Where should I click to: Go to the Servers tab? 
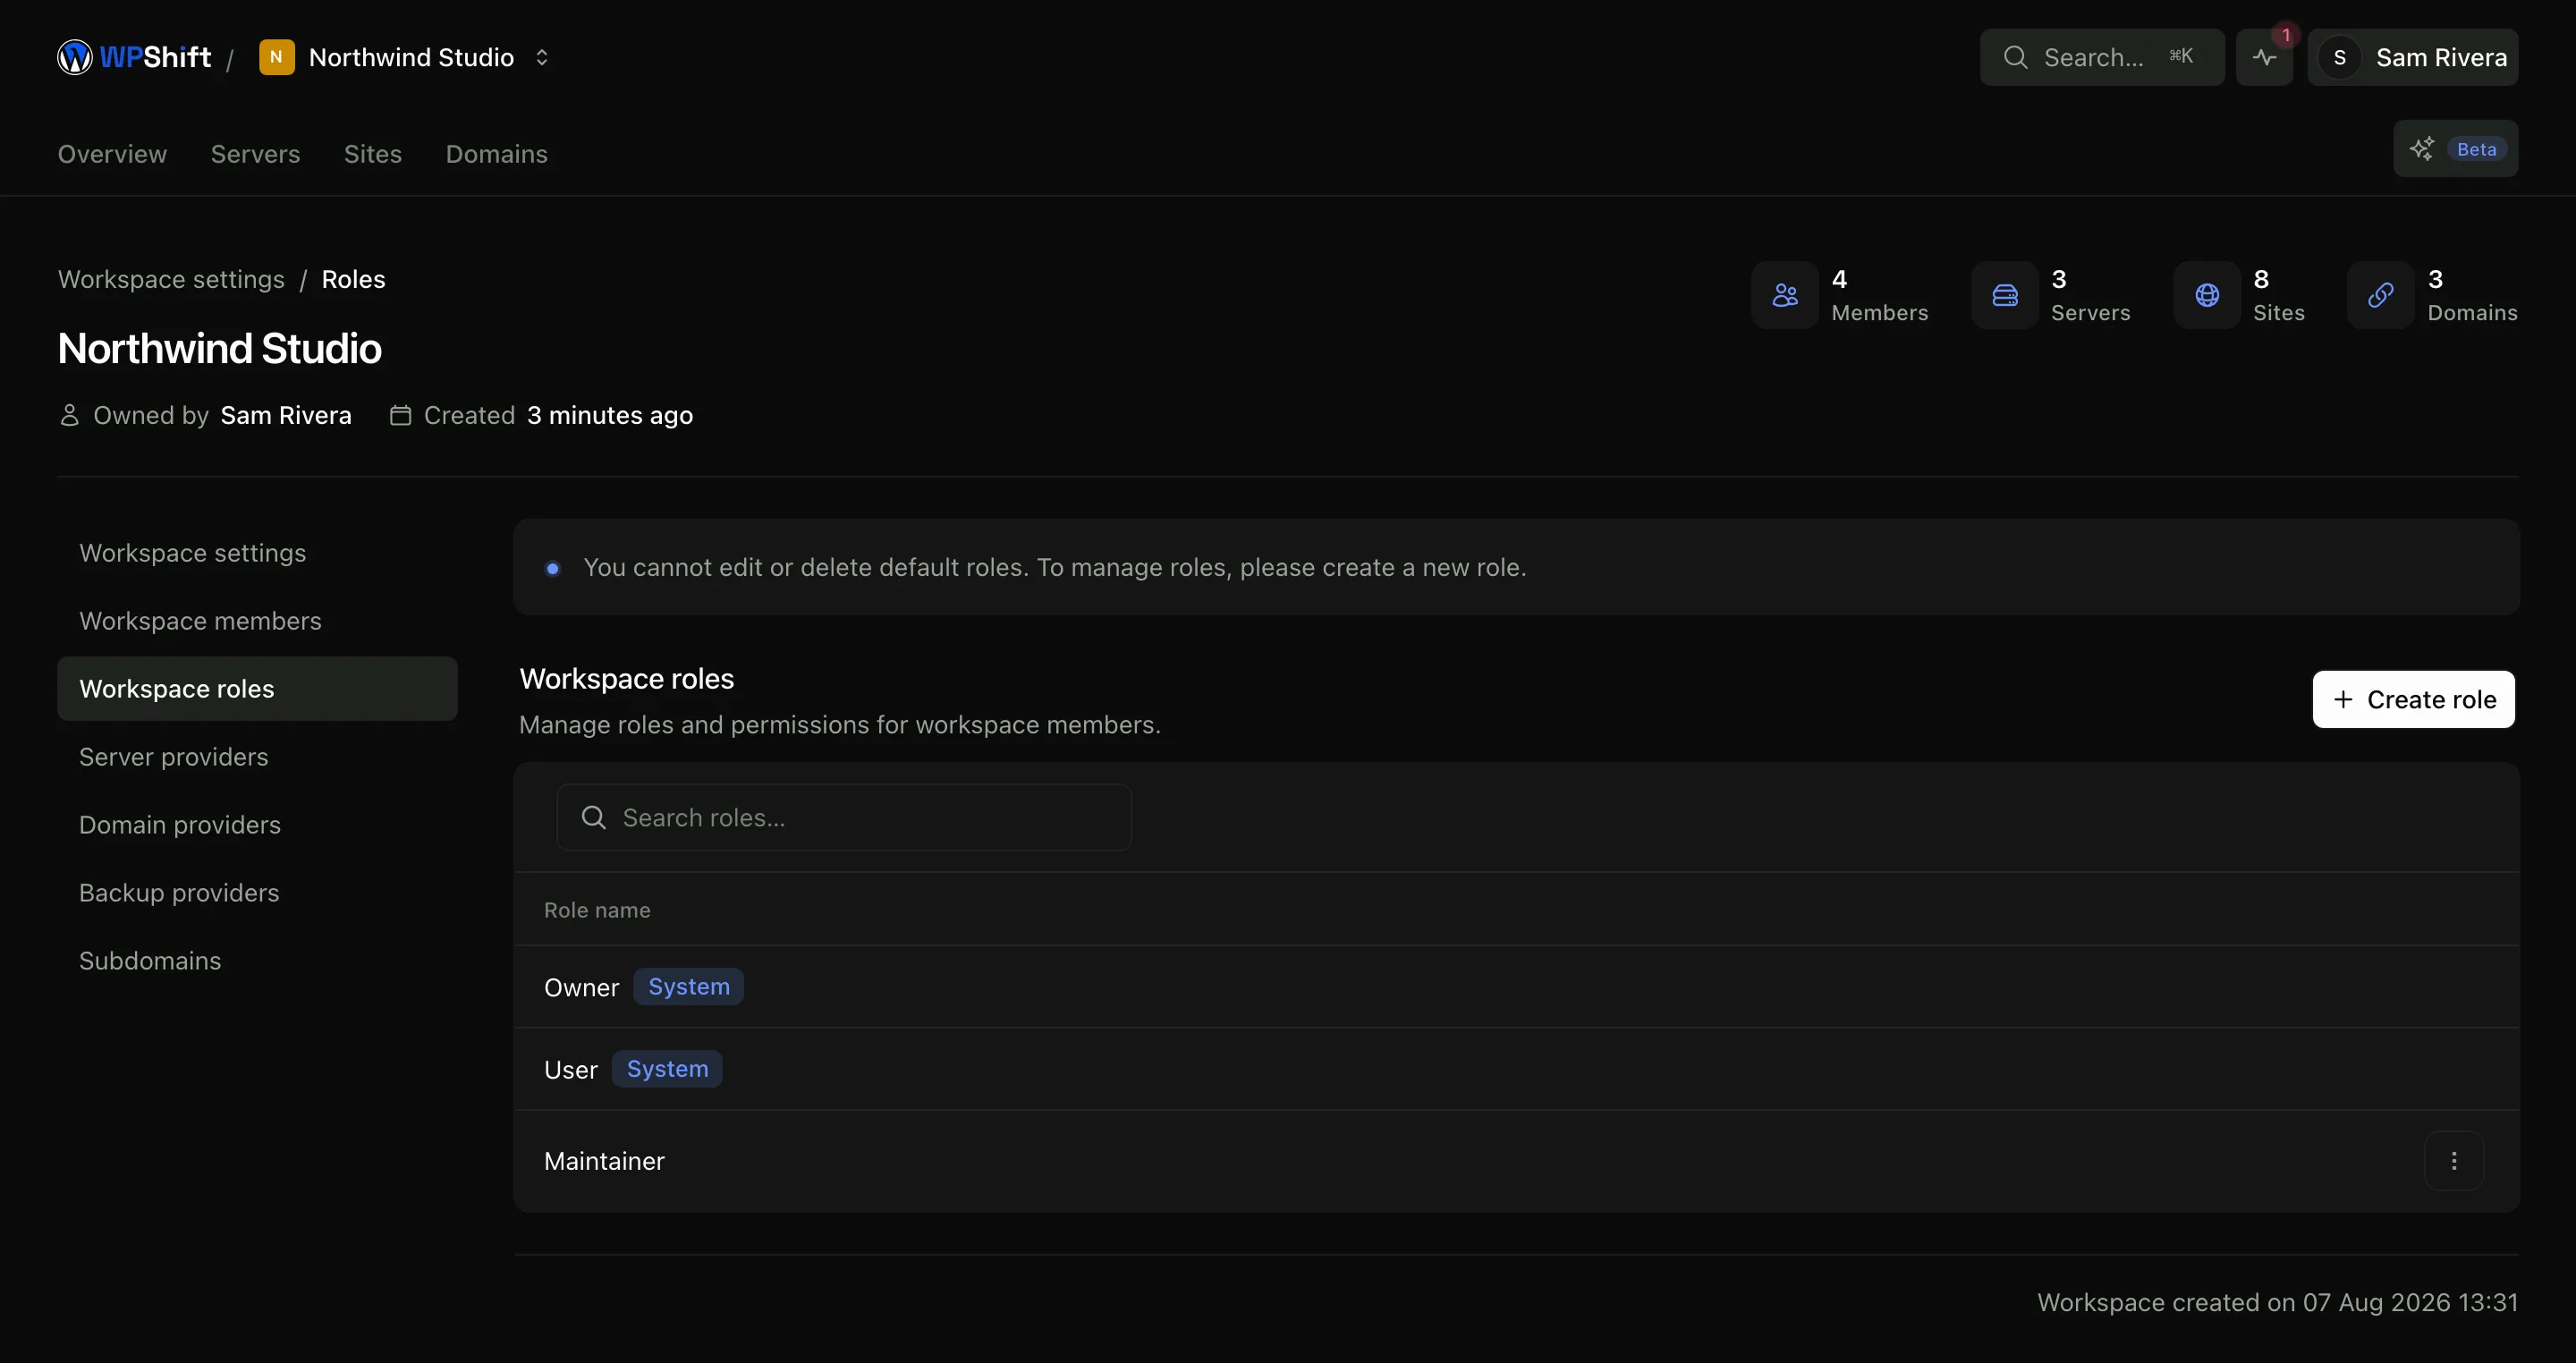point(255,154)
